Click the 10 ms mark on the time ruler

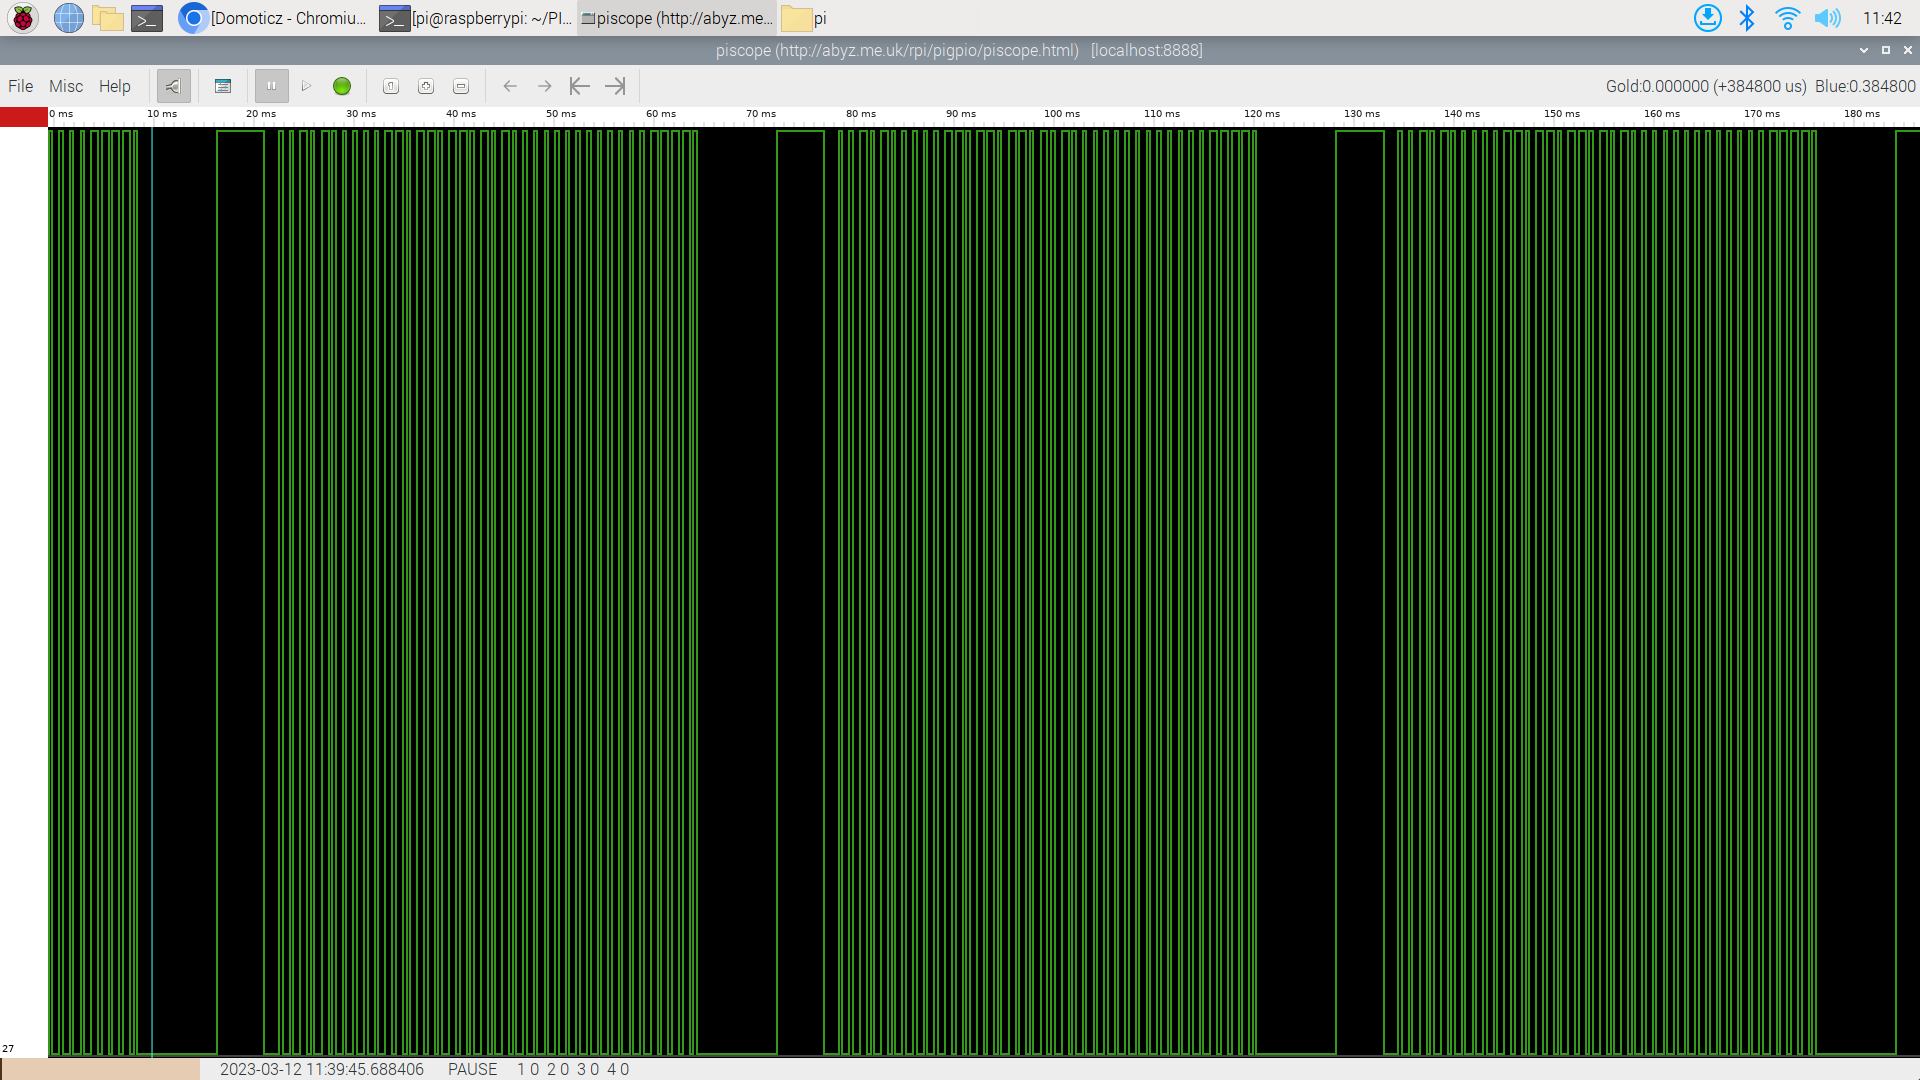click(162, 114)
